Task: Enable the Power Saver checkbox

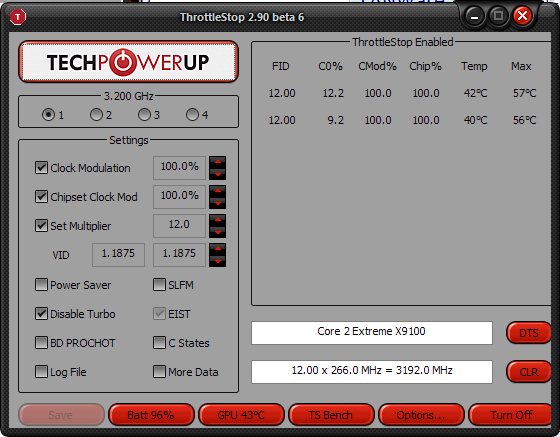Action: click(41, 285)
